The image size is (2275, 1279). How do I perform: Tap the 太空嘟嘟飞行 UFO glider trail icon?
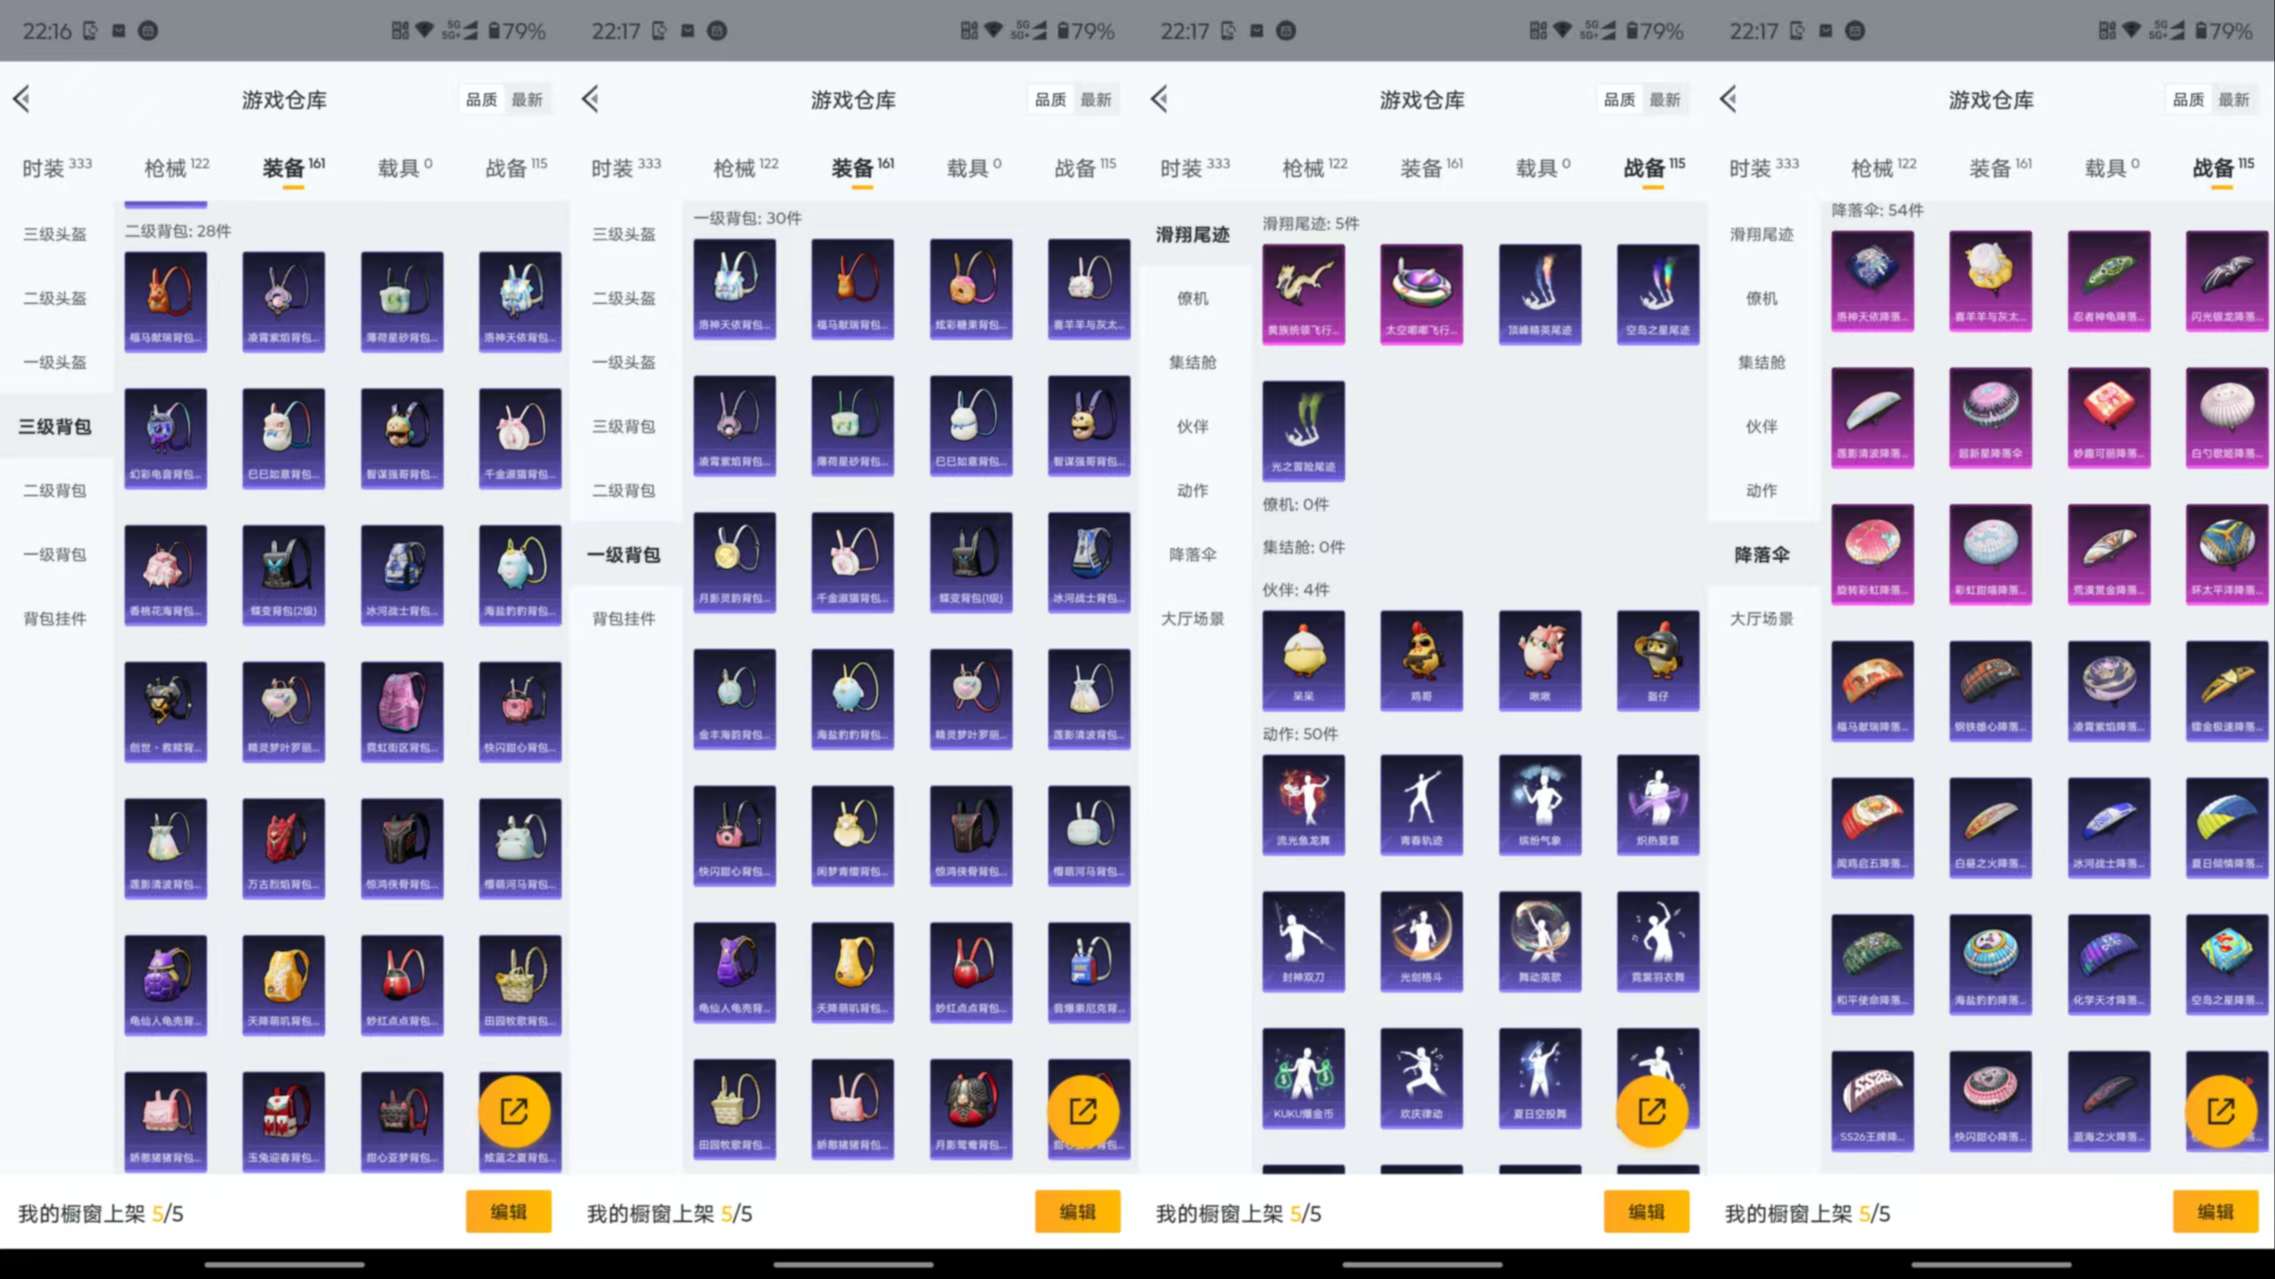(x=1421, y=293)
